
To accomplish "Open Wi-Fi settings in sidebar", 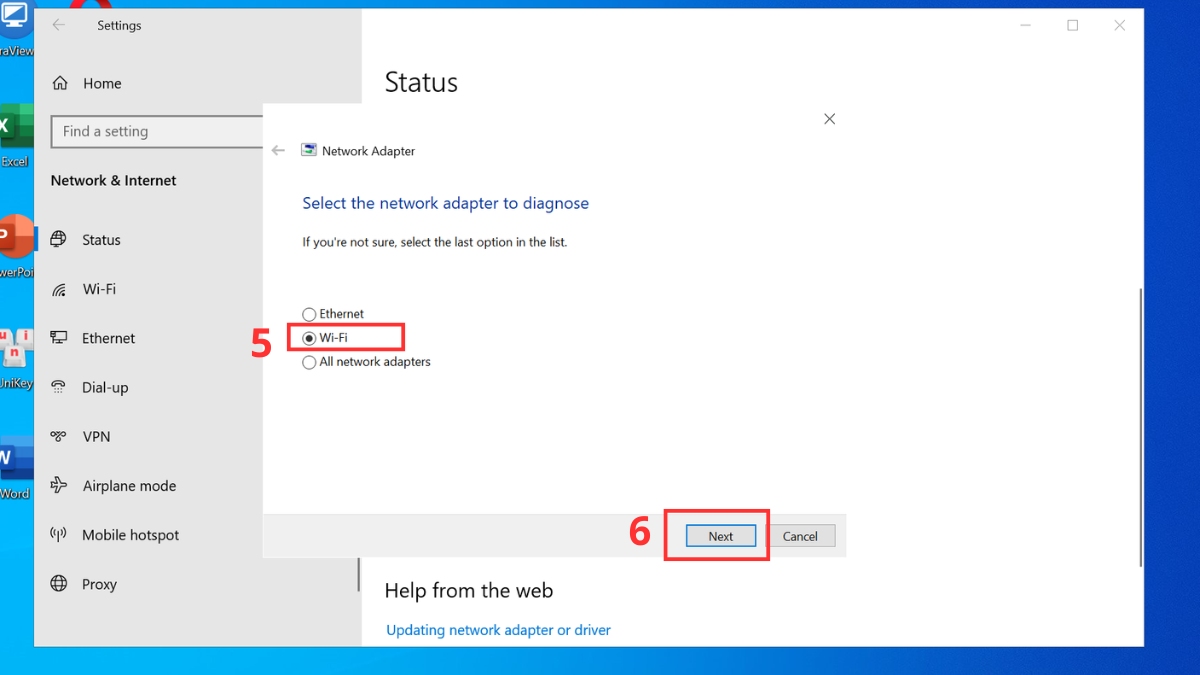I will tap(99, 289).
